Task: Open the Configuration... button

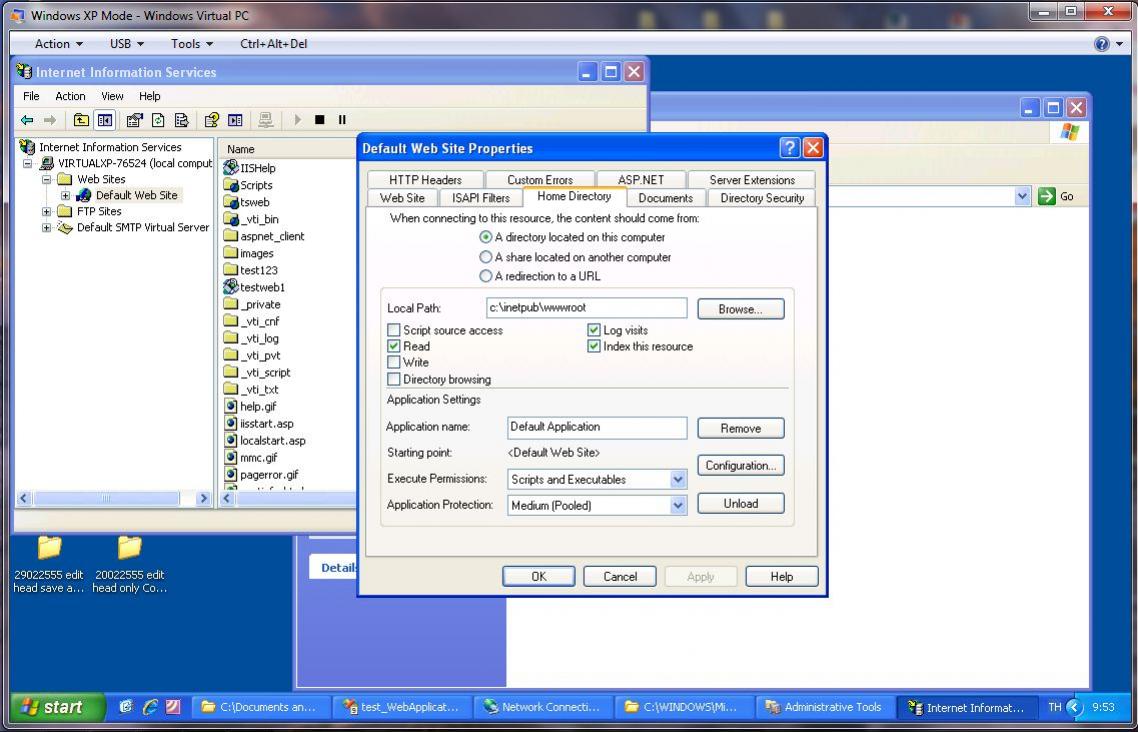Action: (740, 465)
